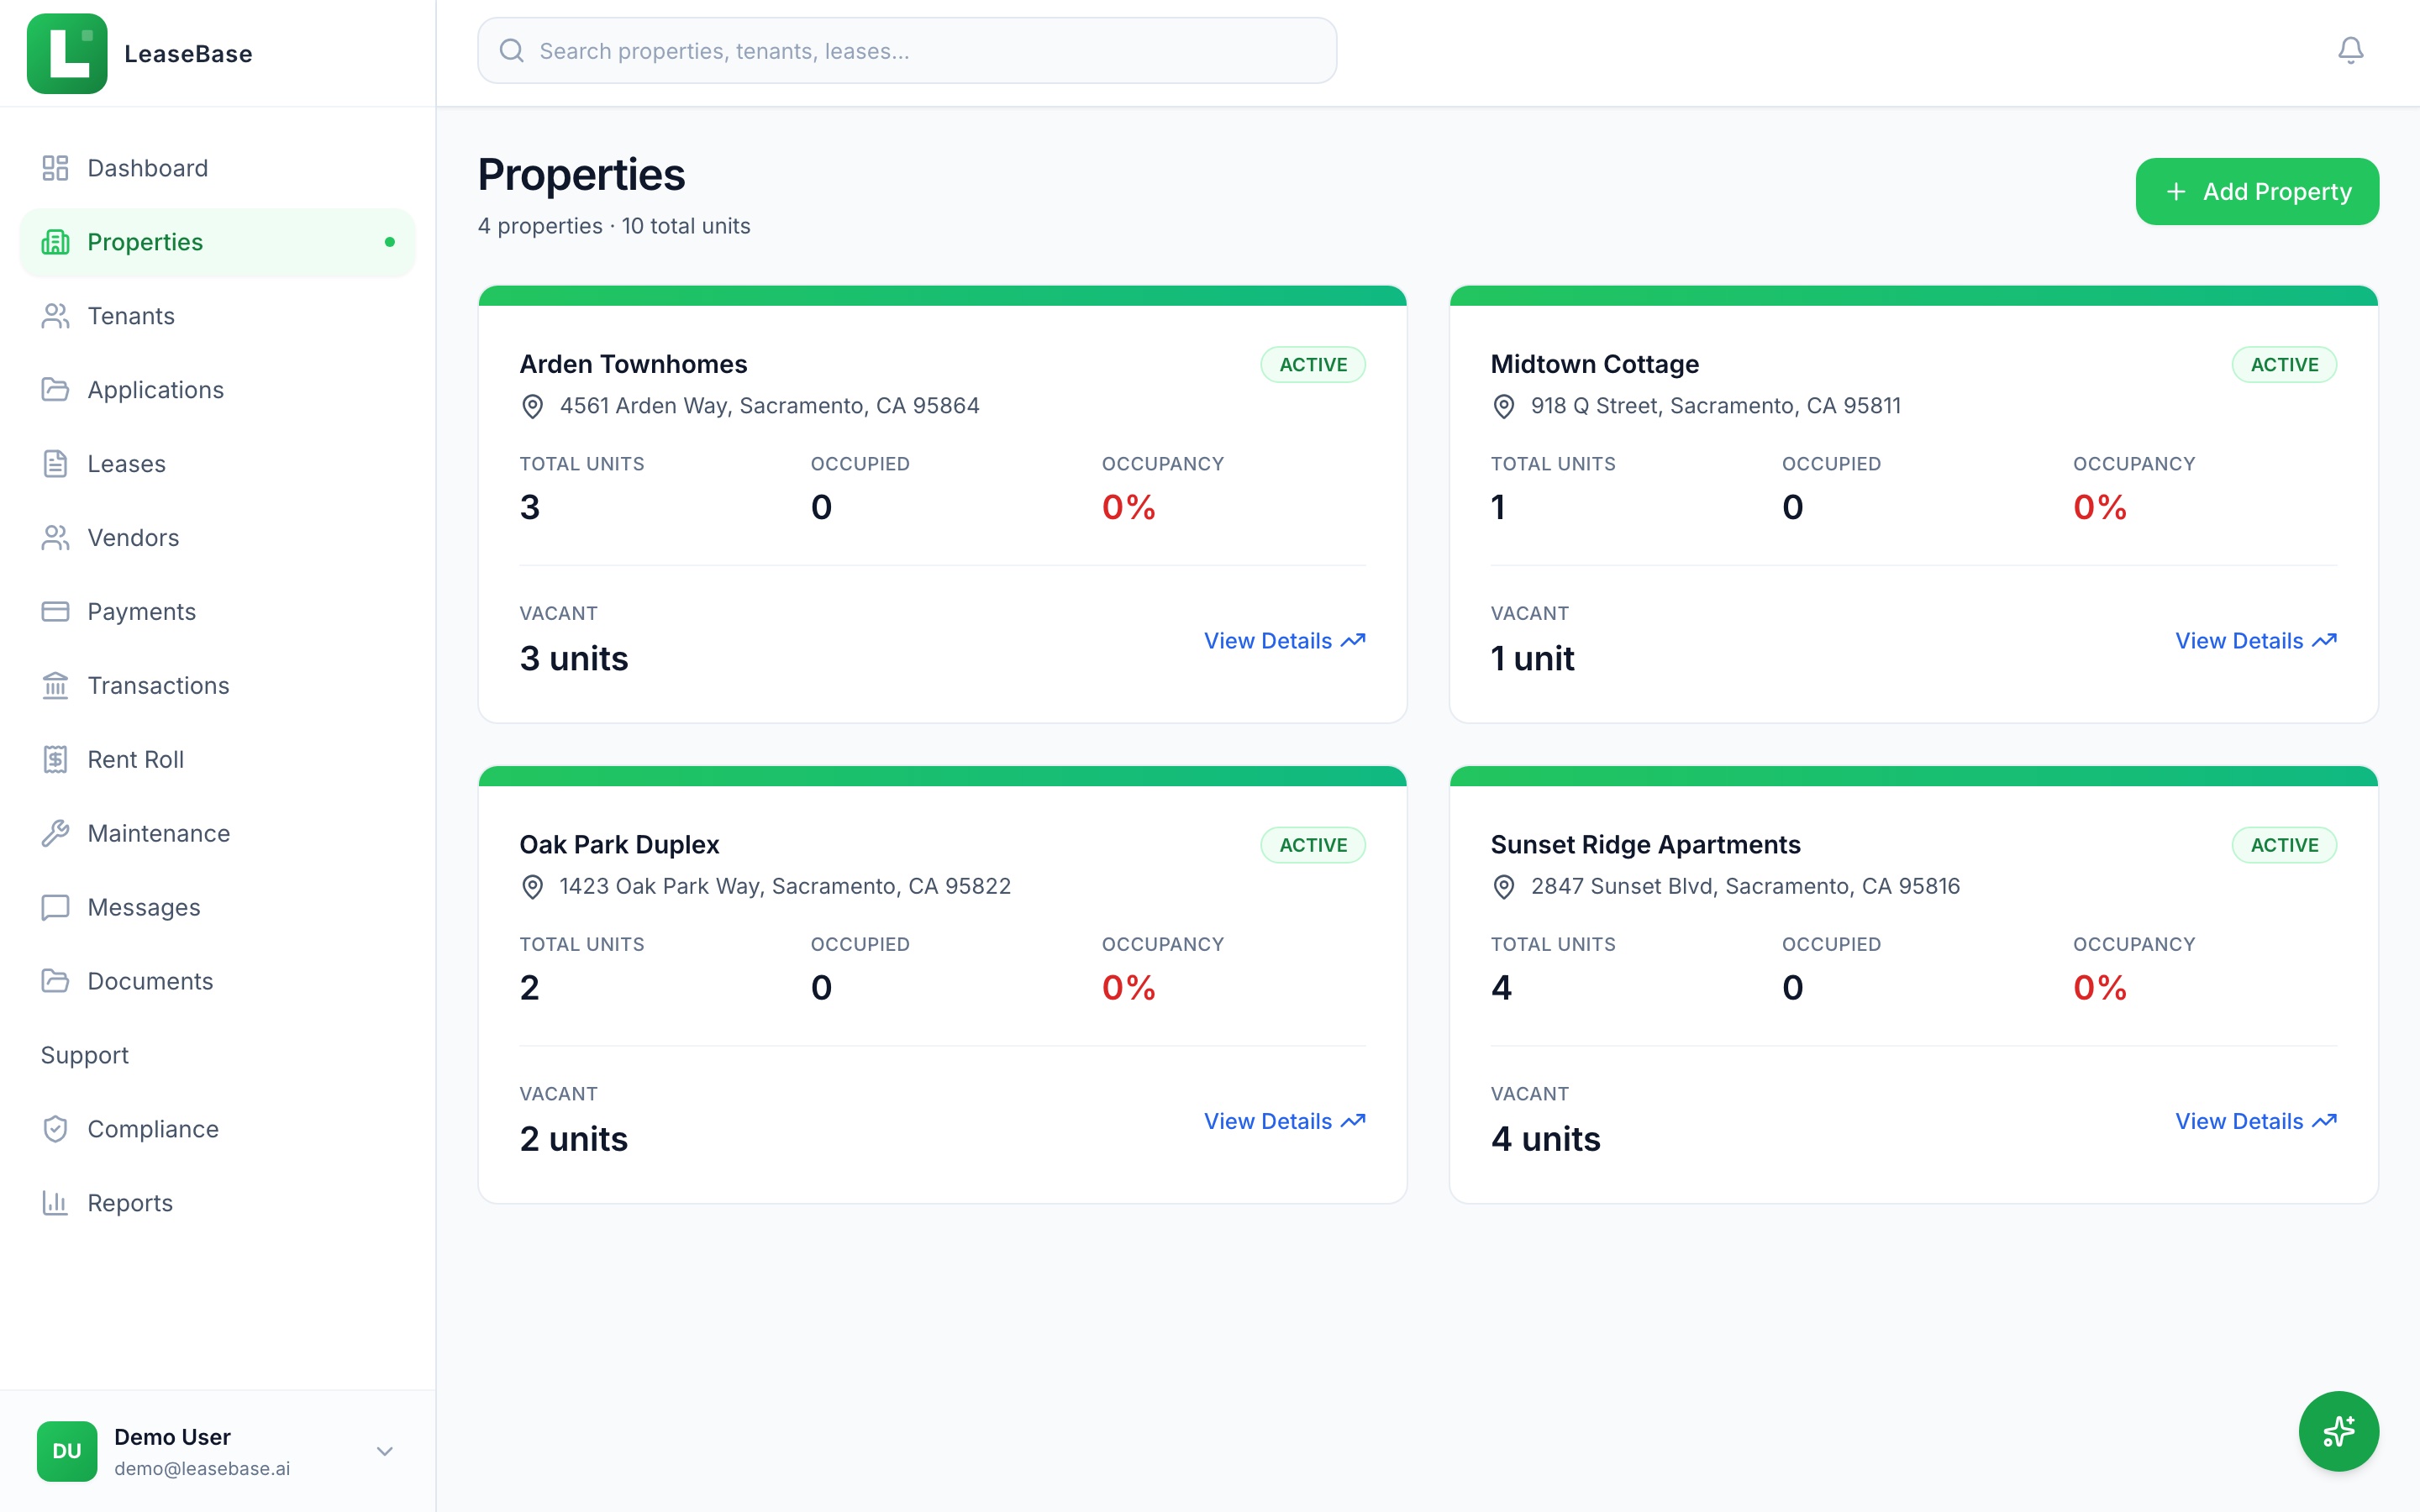Click the Compliance shield icon
This screenshot has width=2420, height=1512.
tap(55, 1129)
